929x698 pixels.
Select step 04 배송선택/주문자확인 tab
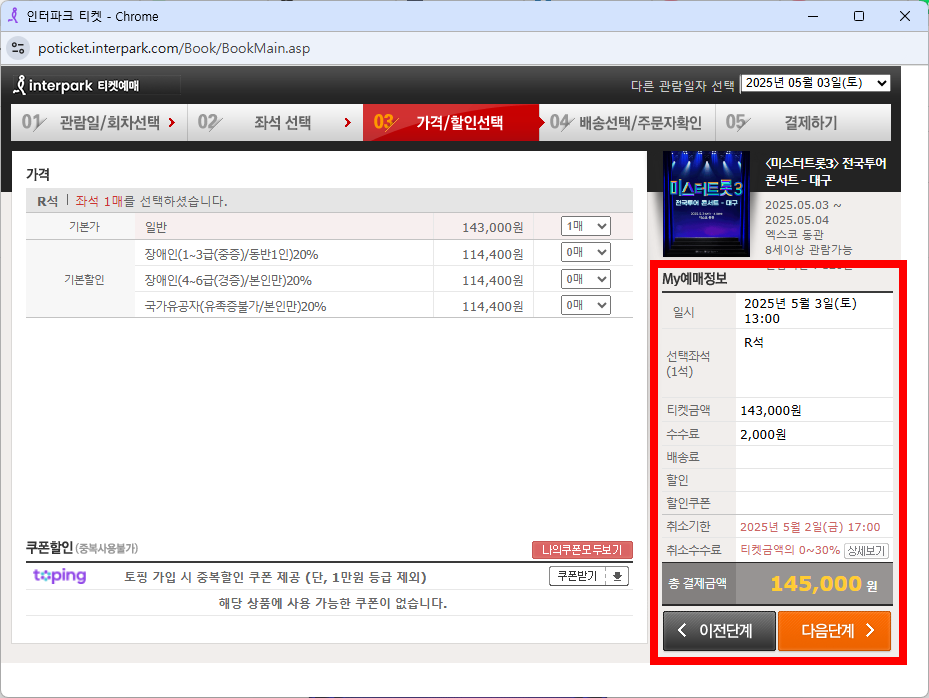[x=627, y=123]
